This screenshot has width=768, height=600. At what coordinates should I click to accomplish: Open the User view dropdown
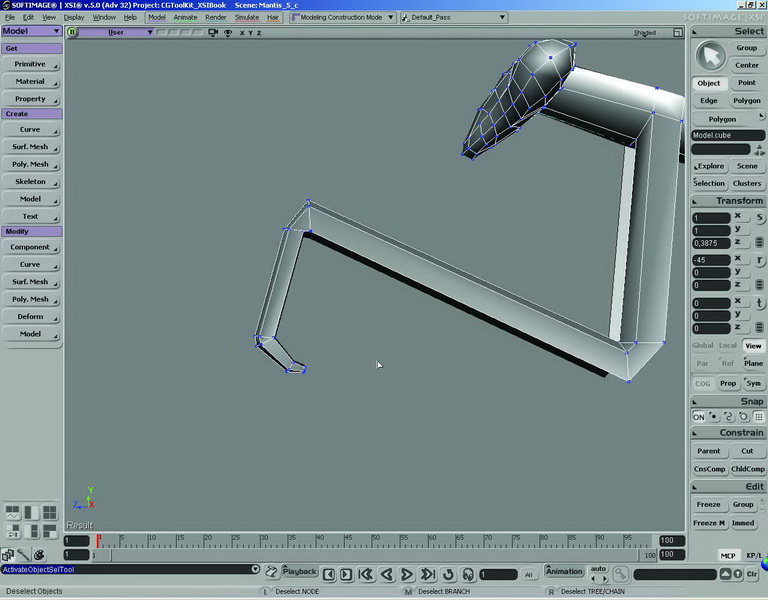pos(116,32)
